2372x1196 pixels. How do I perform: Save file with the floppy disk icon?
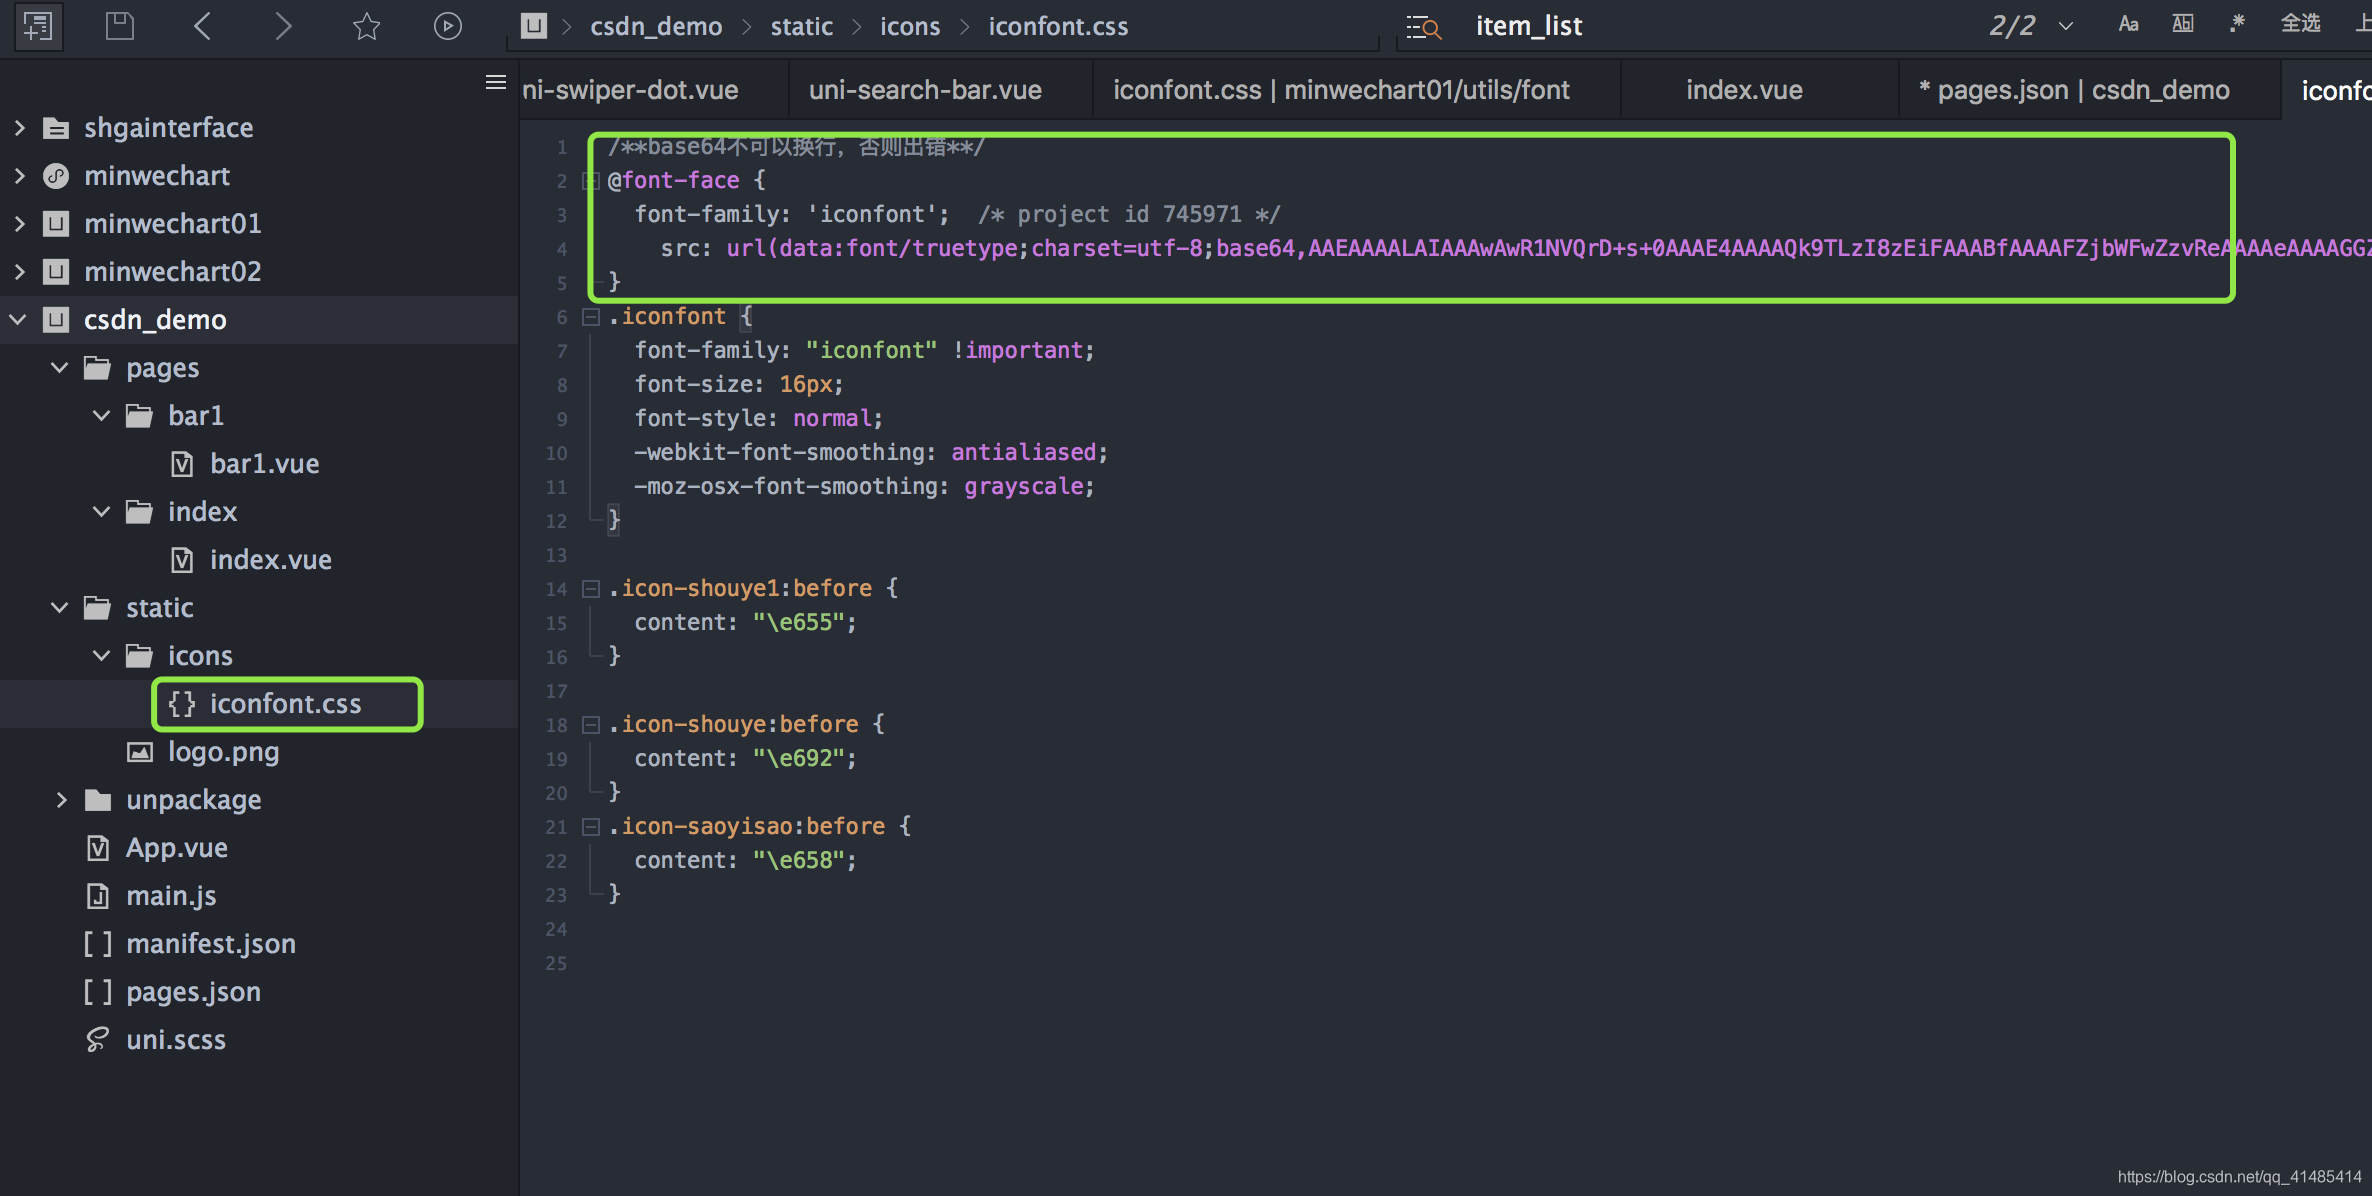click(x=120, y=26)
